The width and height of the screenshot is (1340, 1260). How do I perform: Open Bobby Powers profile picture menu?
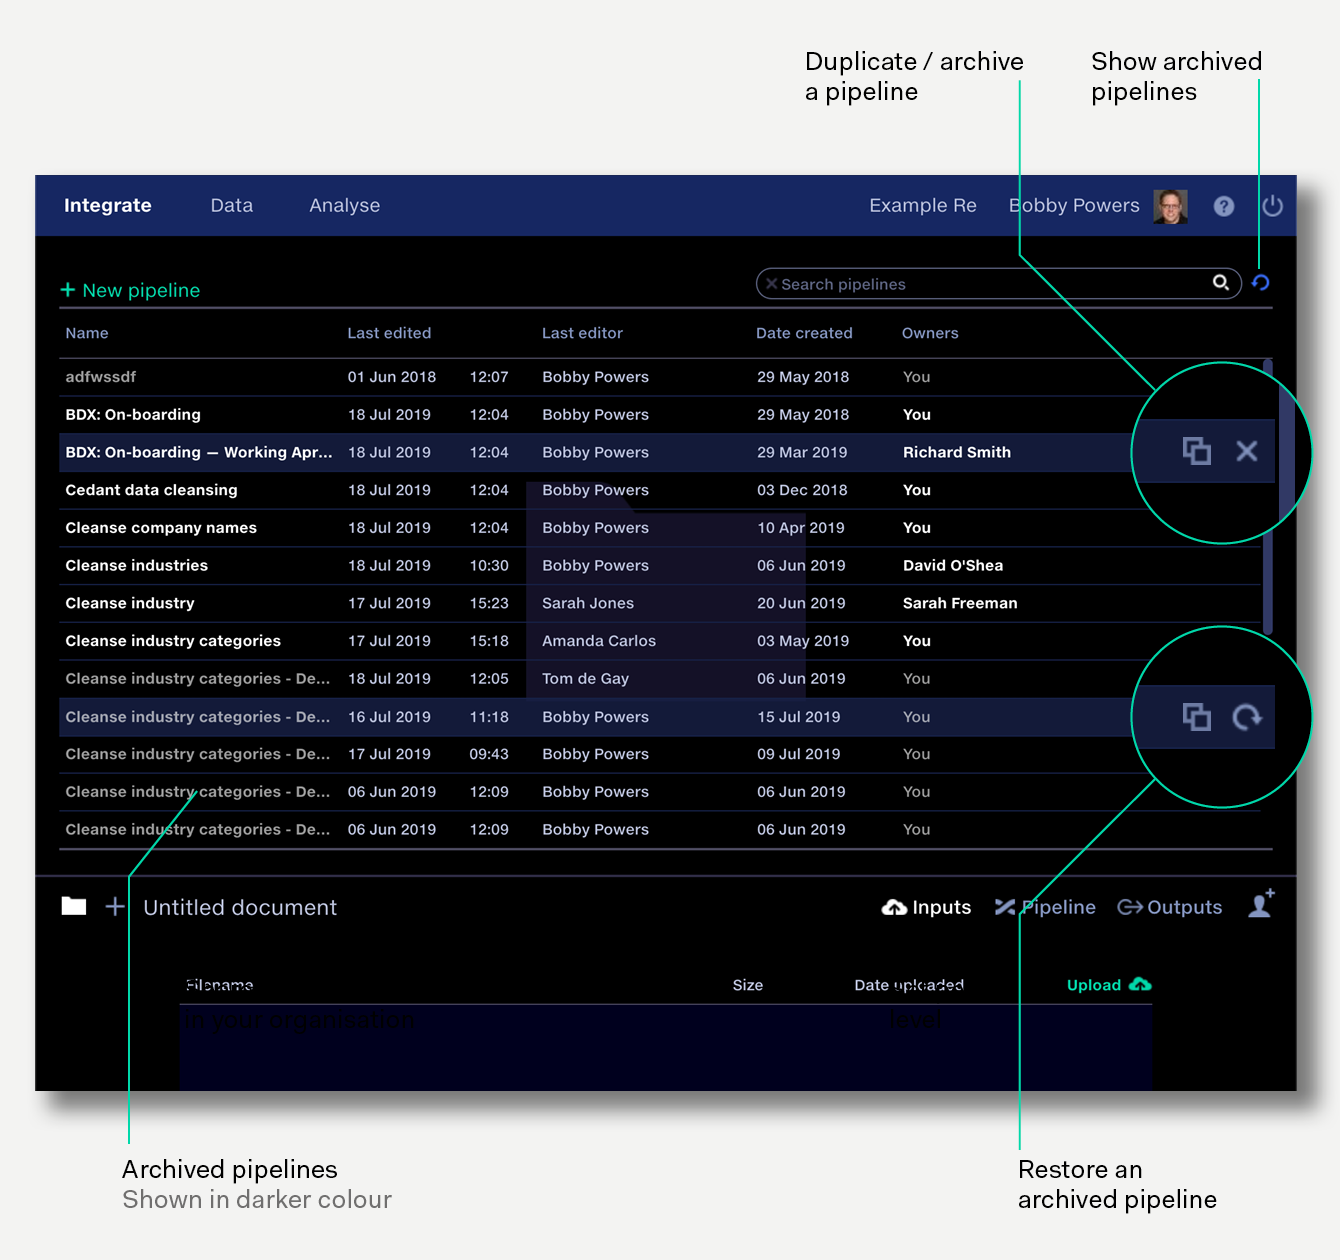pos(1170,206)
